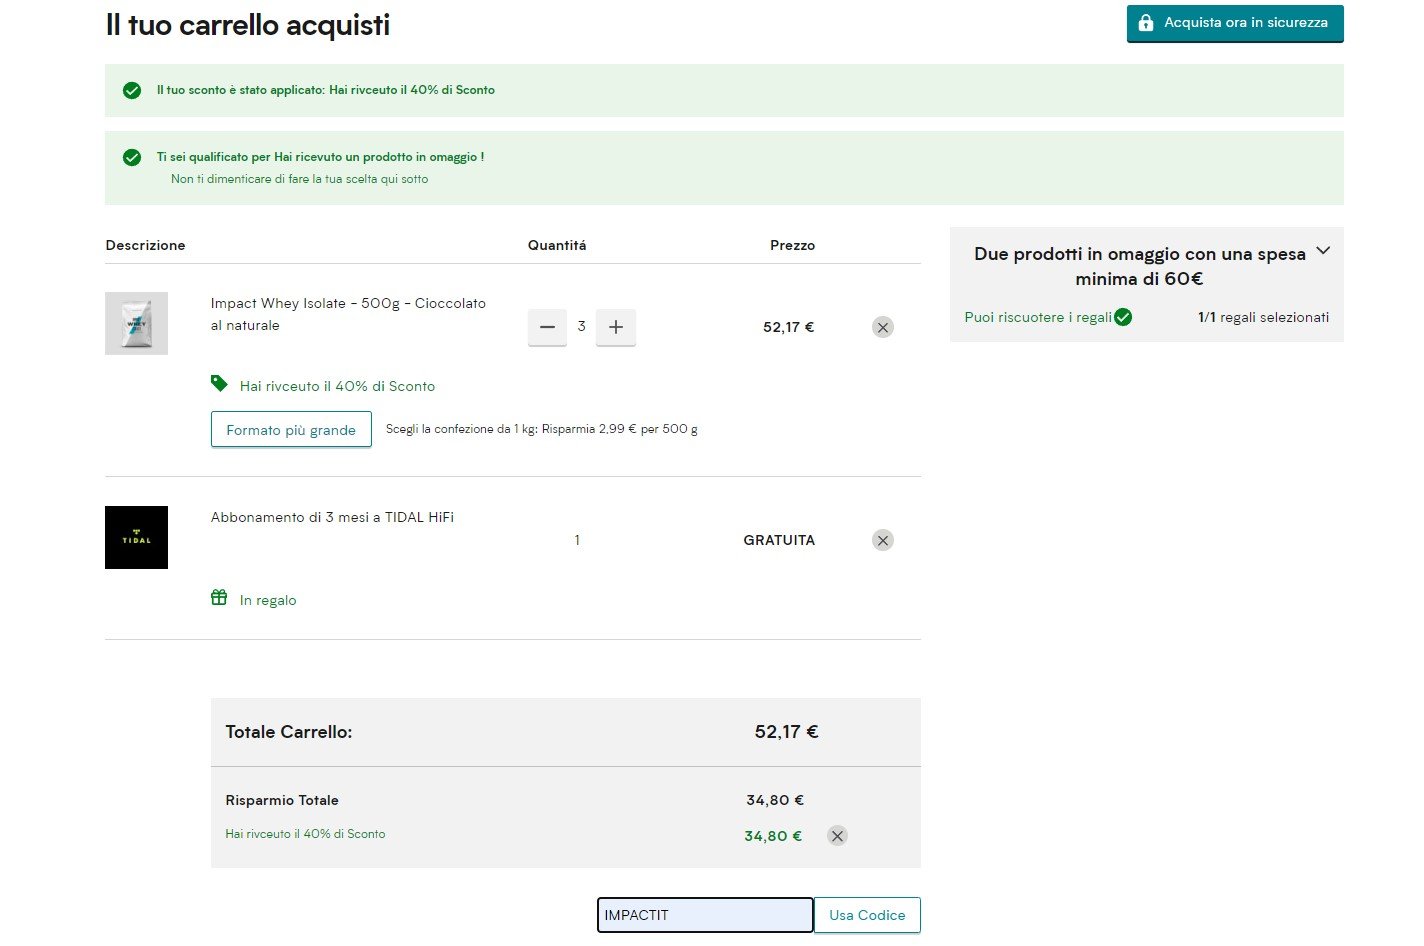Click the checkmark next to Puoi riscuotere i regali
1424x946 pixels.
click(1123, 317)
